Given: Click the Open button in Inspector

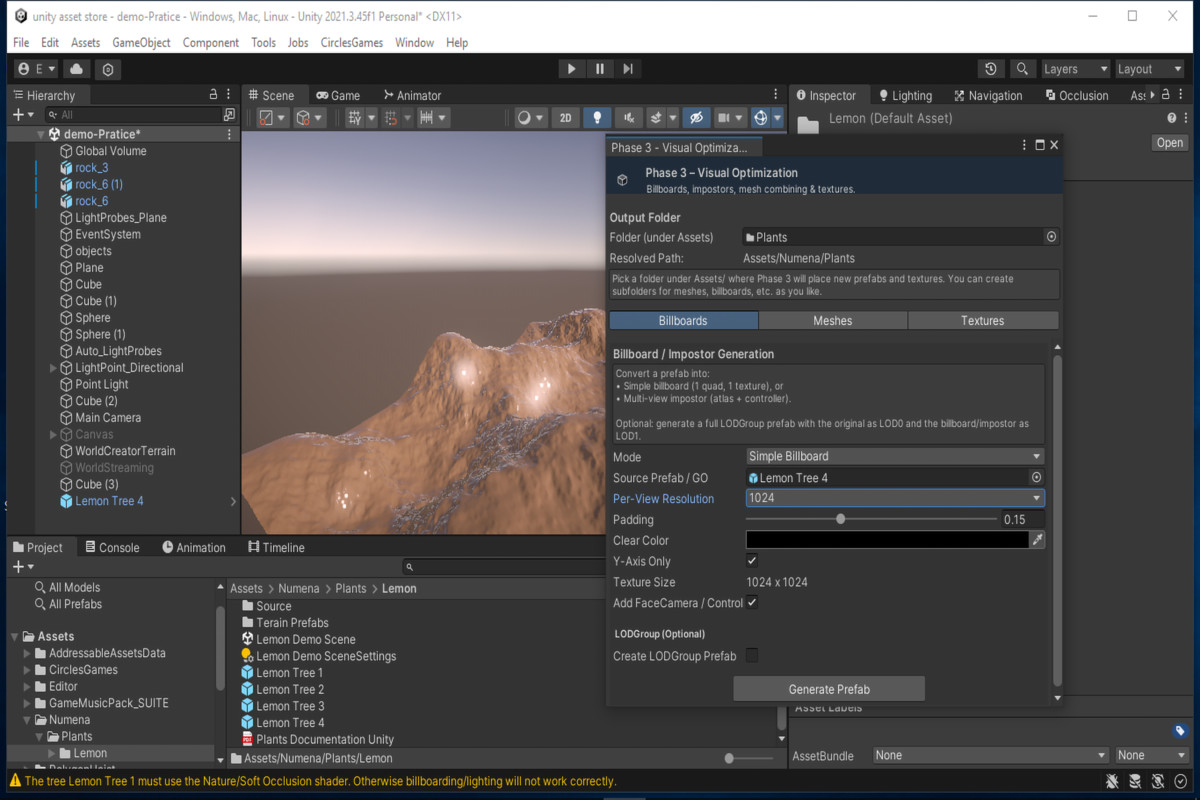Looking at the screenshot, I should [1169, 143].
